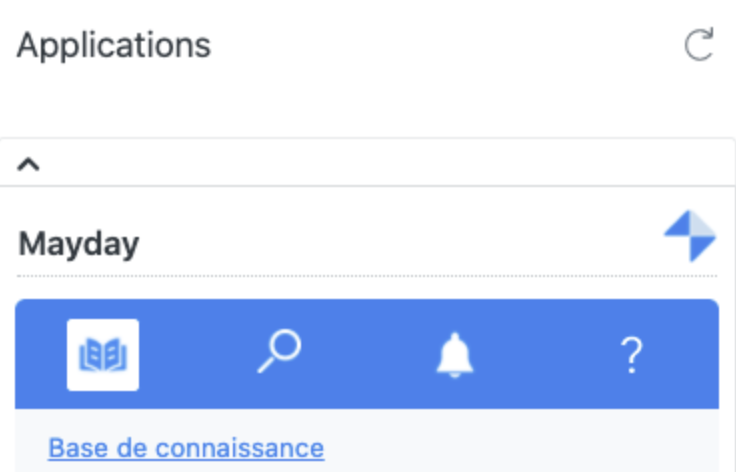This screenshot has width=736, height=472.
Task: Show notifications via the bell icon
Action: [x=455, y=355]
